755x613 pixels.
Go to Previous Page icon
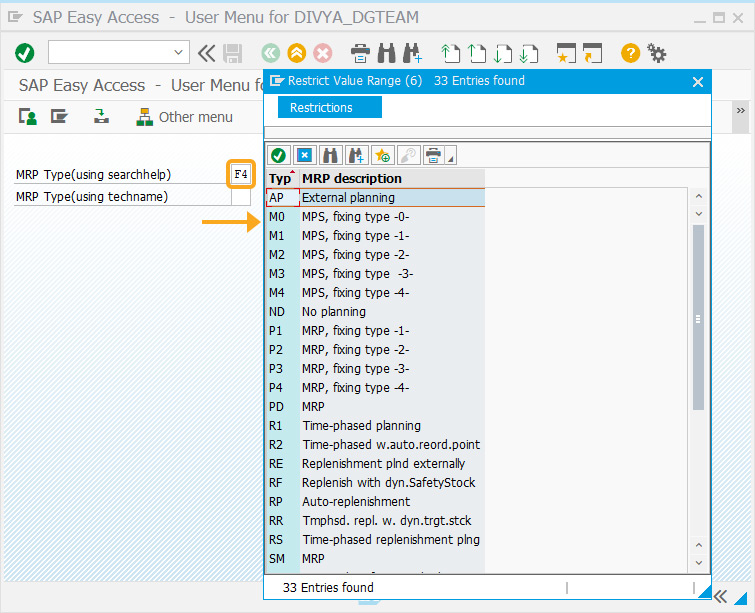point(477,53)
